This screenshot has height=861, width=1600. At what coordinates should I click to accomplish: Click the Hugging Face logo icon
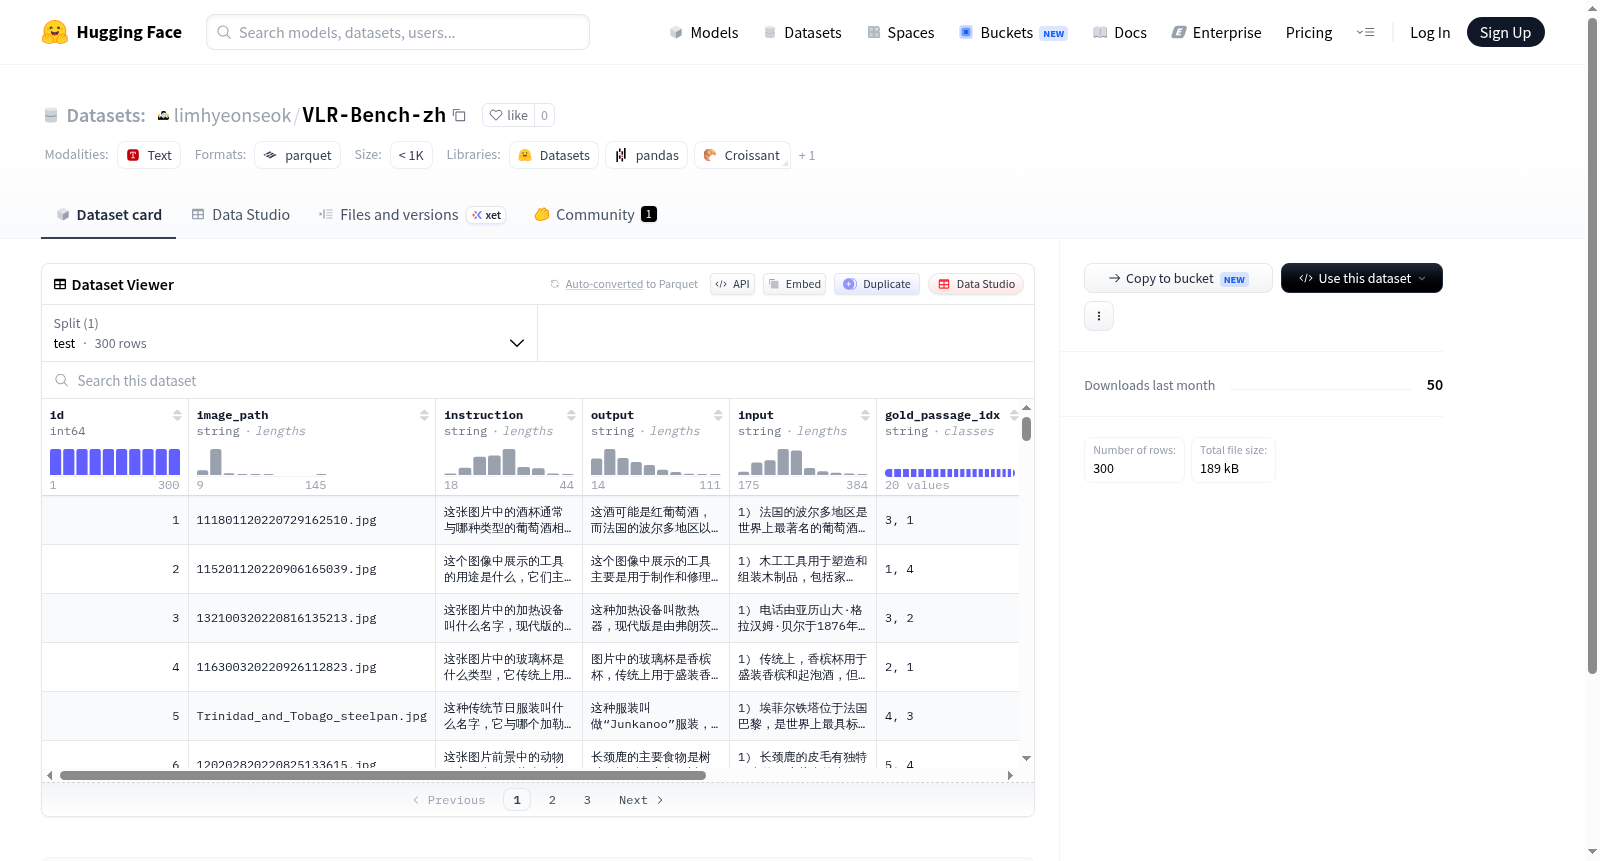point(55,32)
